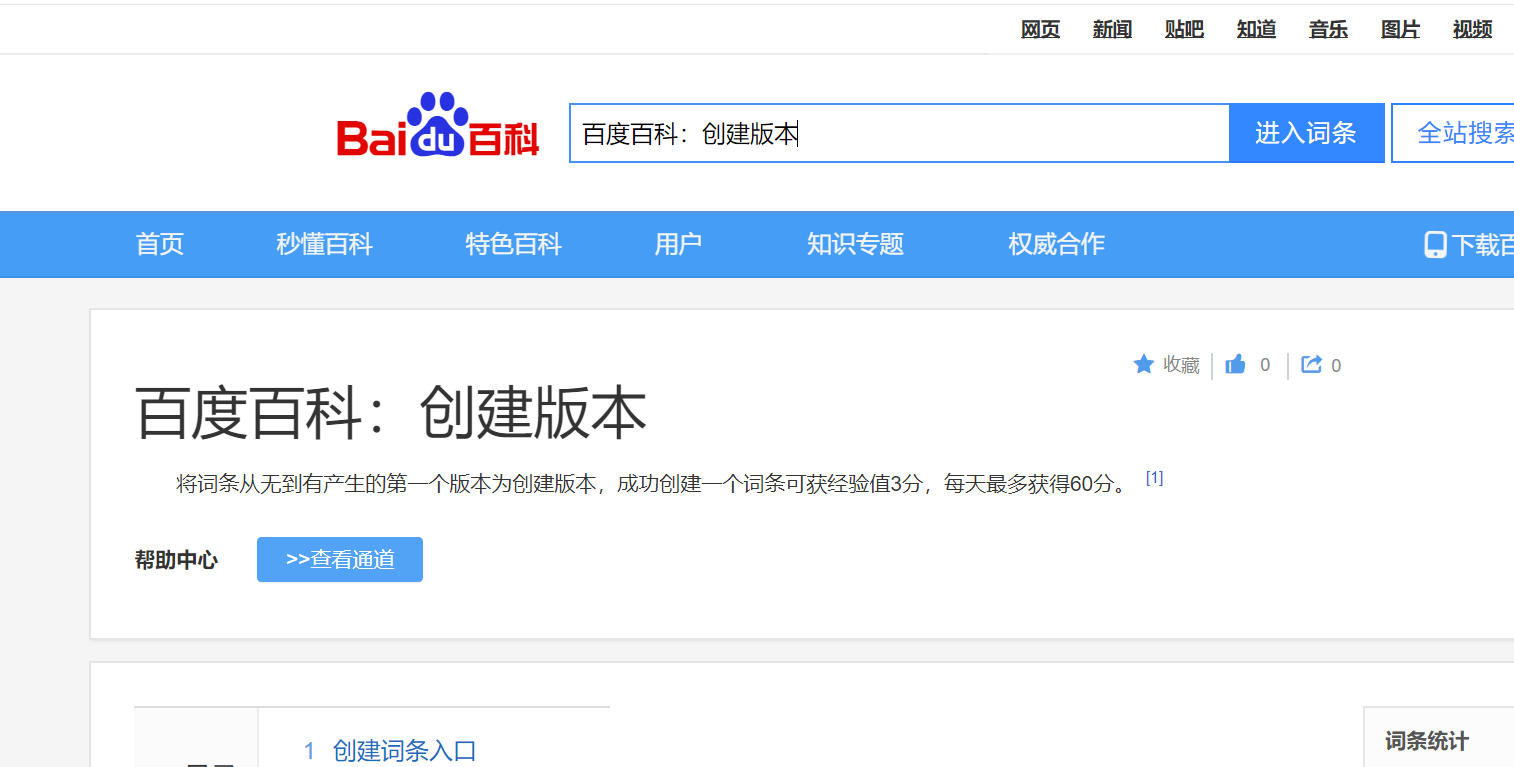Open the 知识专题 navigation tab
The image size is (1514, 767).
[855, 244]
